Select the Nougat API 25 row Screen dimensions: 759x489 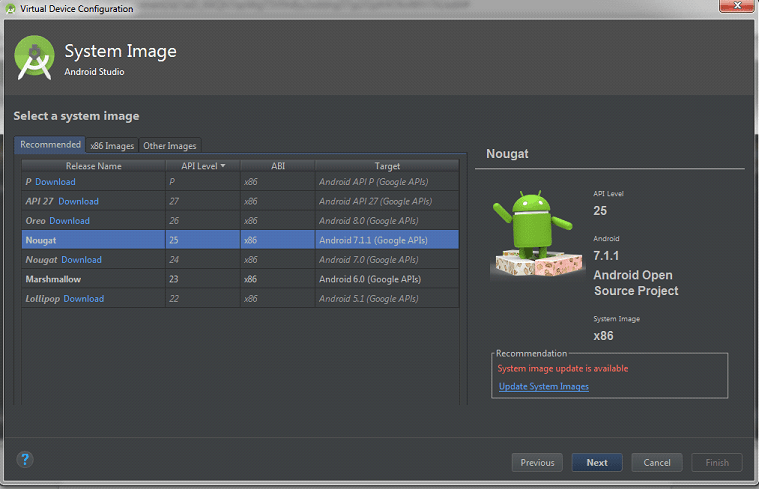coord(240,240)
